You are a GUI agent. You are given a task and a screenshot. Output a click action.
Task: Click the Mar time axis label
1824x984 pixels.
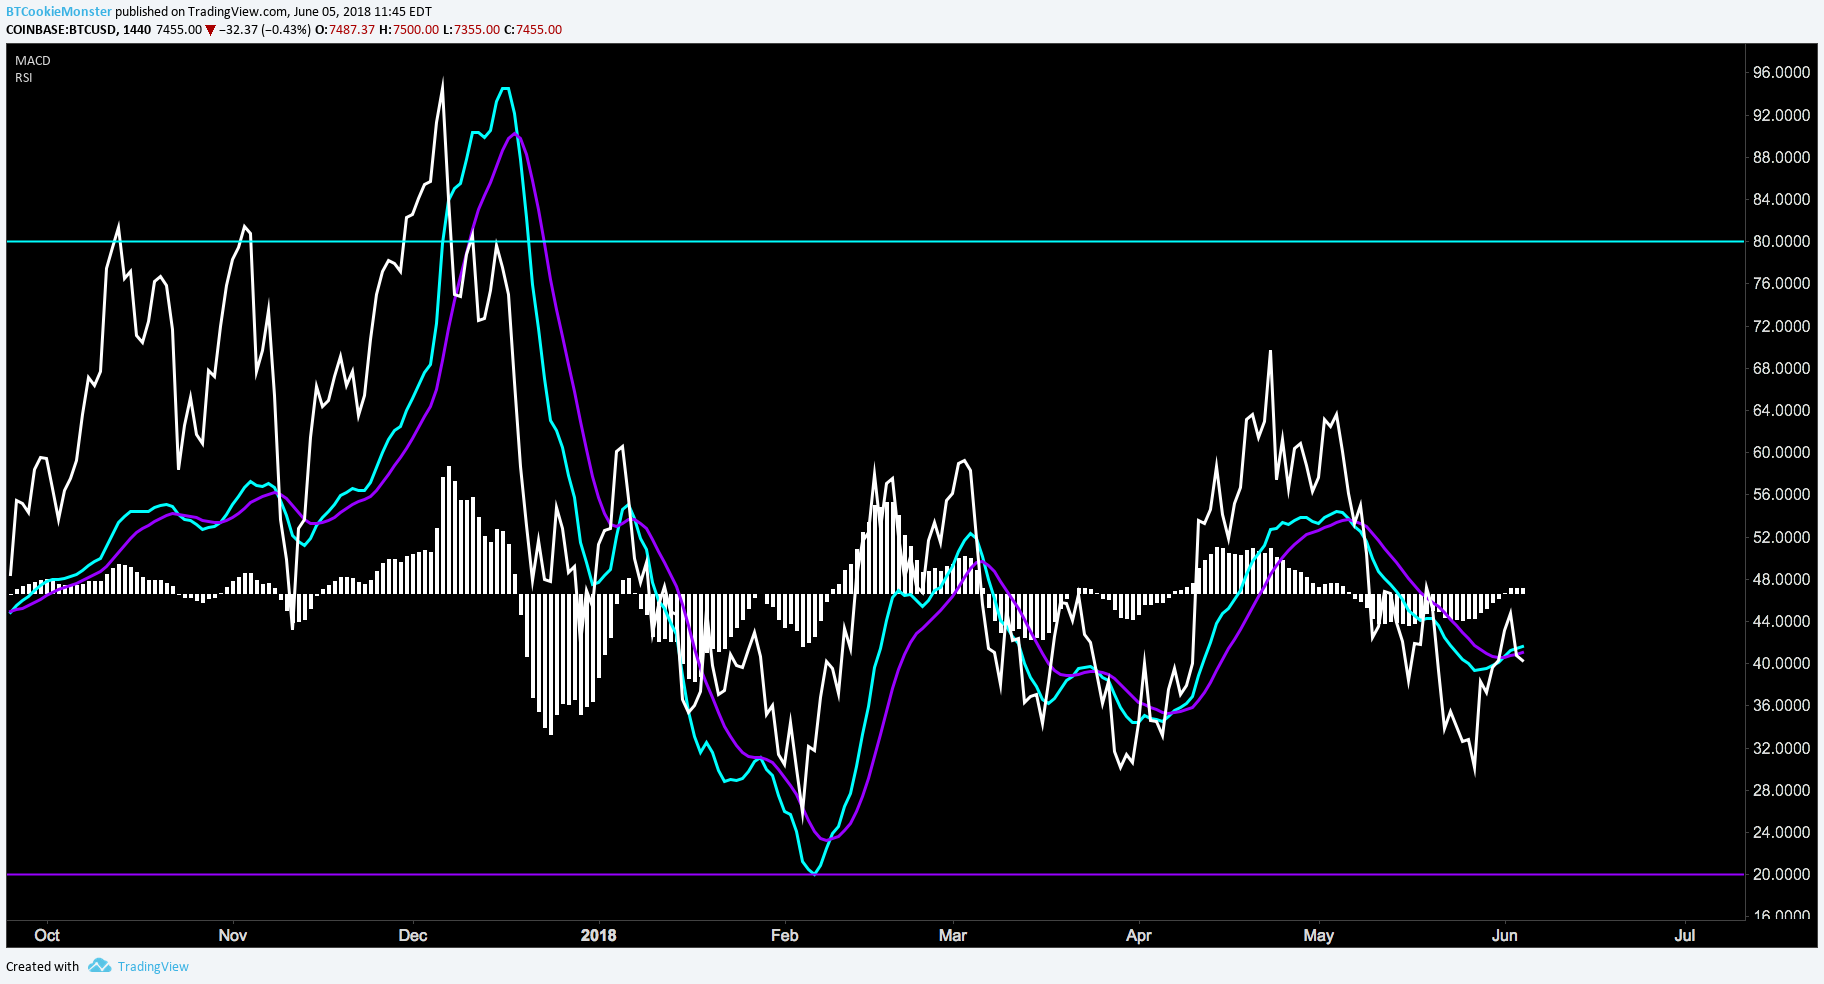(953, 935)
